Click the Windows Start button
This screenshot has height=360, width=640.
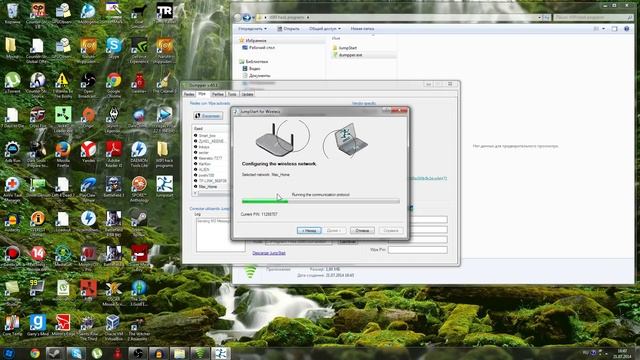click(9, 353)
